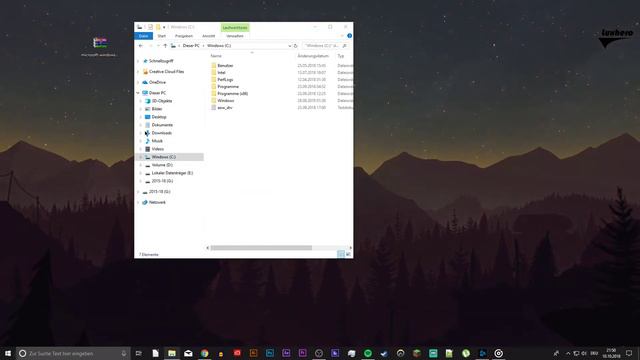
Task: Click the horizontal scrollbar thumb in the file list
Action: (261, 248)
